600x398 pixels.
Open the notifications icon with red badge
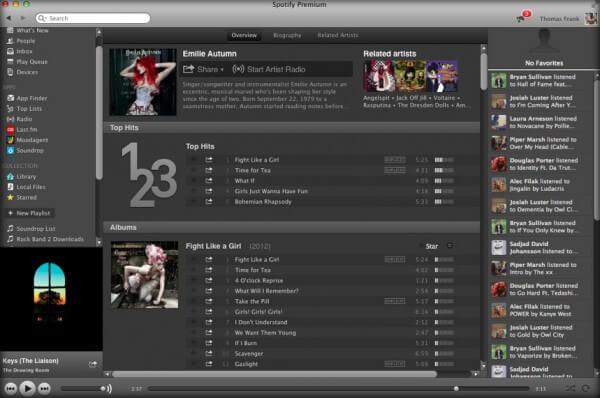tap(523, 17)
